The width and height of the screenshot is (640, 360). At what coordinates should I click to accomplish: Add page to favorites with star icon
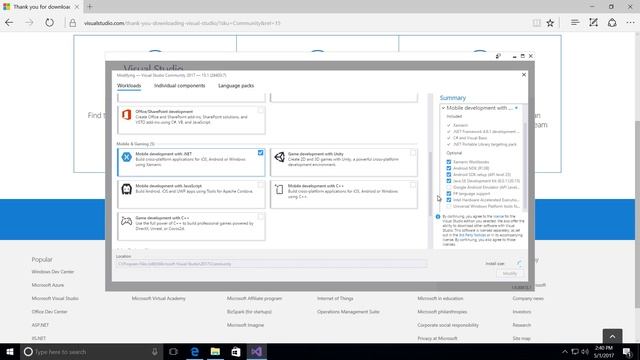coord(550,23)
